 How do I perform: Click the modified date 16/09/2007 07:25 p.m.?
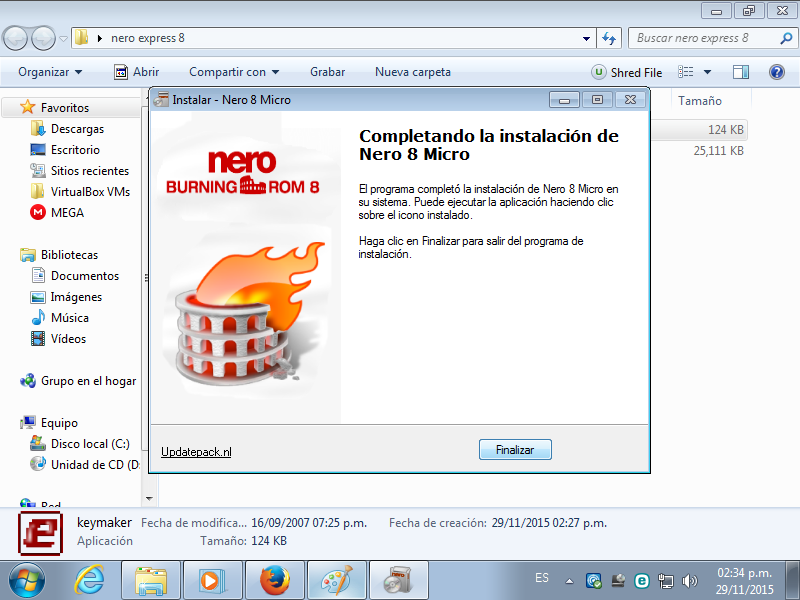(309, 523)
